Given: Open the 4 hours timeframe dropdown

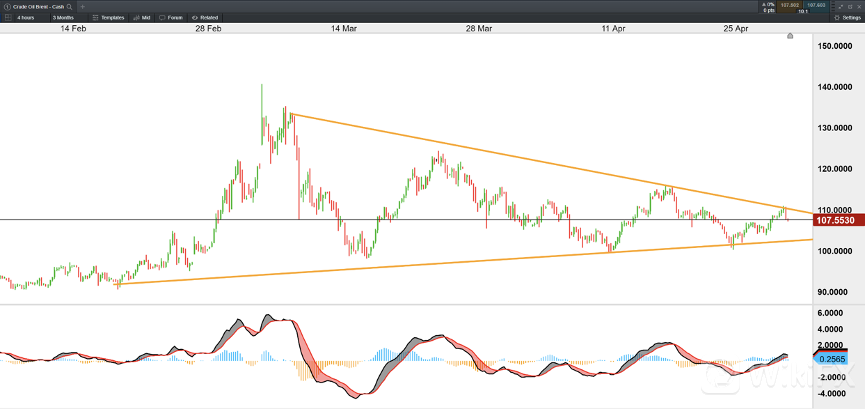Looking at the screenshot, I should click(x=24, y=18).
